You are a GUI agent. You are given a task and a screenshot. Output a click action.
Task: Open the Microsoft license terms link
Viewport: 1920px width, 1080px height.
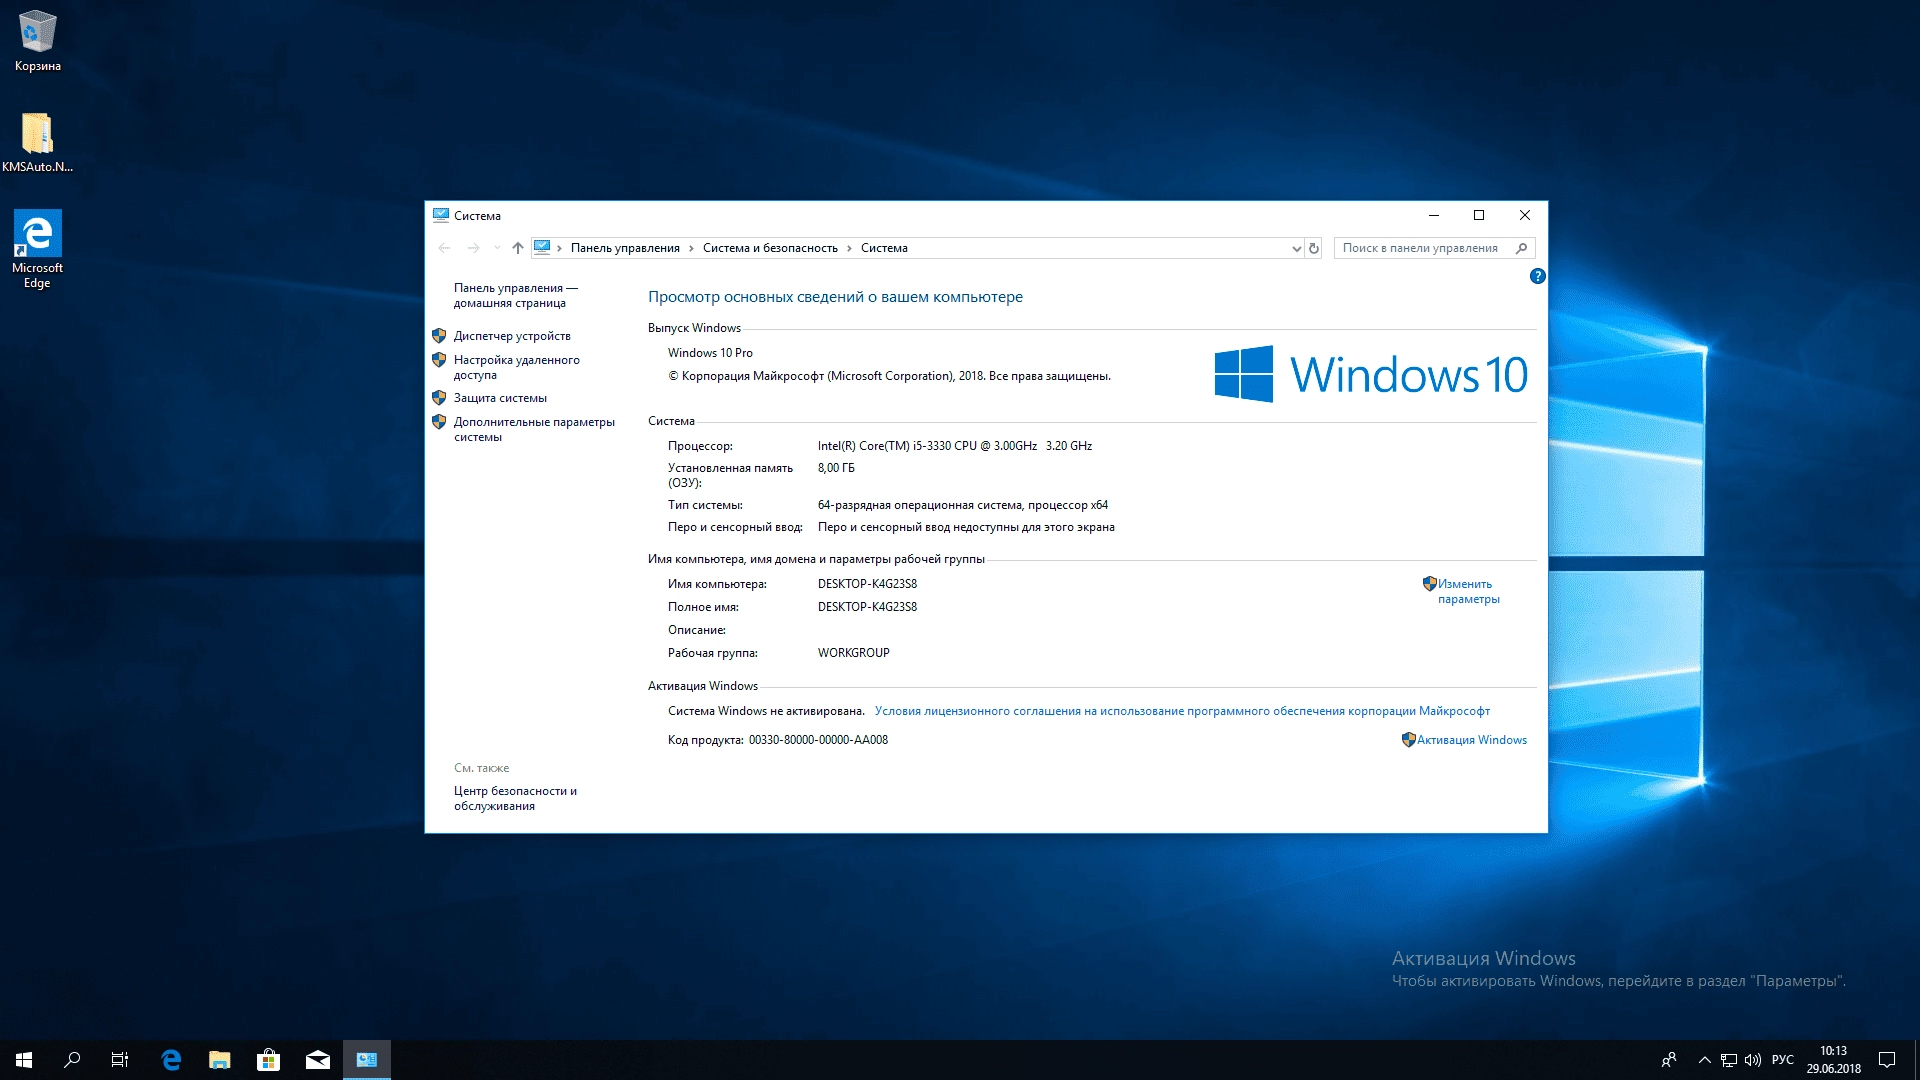coord(1182,711)
